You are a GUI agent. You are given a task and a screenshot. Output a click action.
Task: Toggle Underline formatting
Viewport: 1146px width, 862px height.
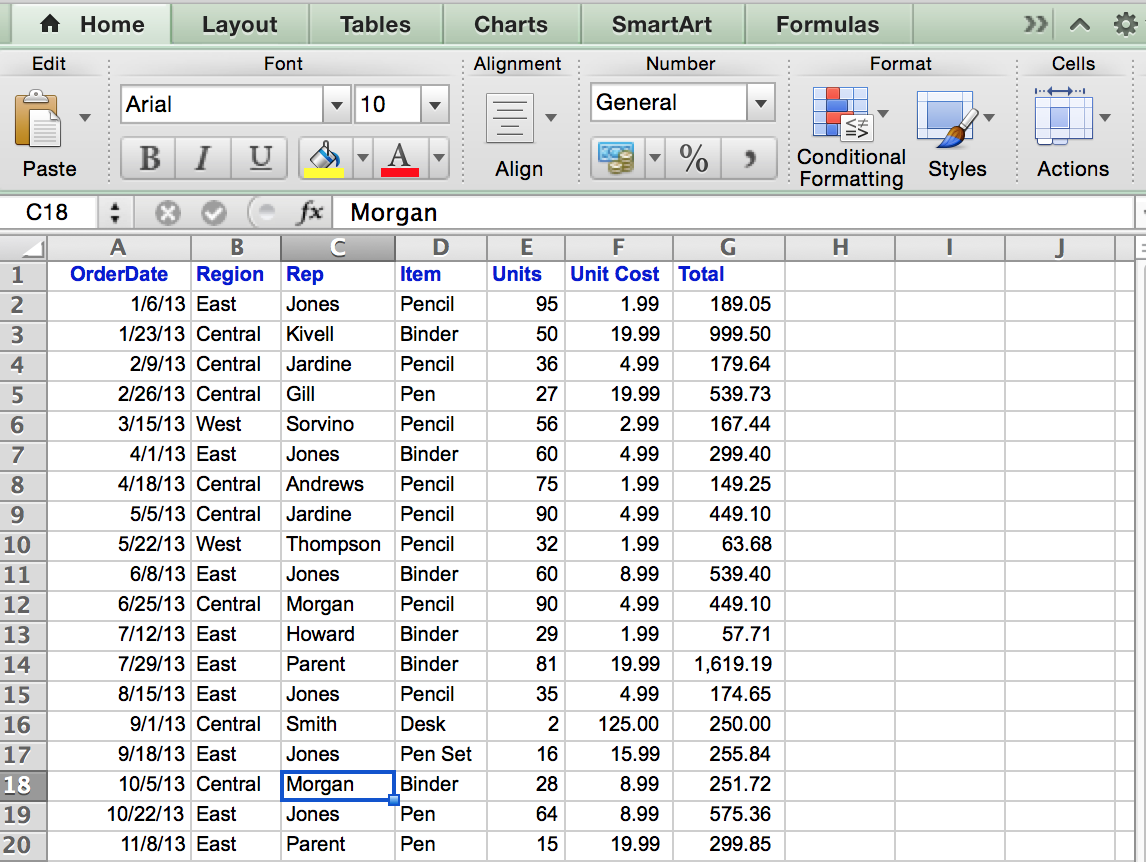coord(260,158)
